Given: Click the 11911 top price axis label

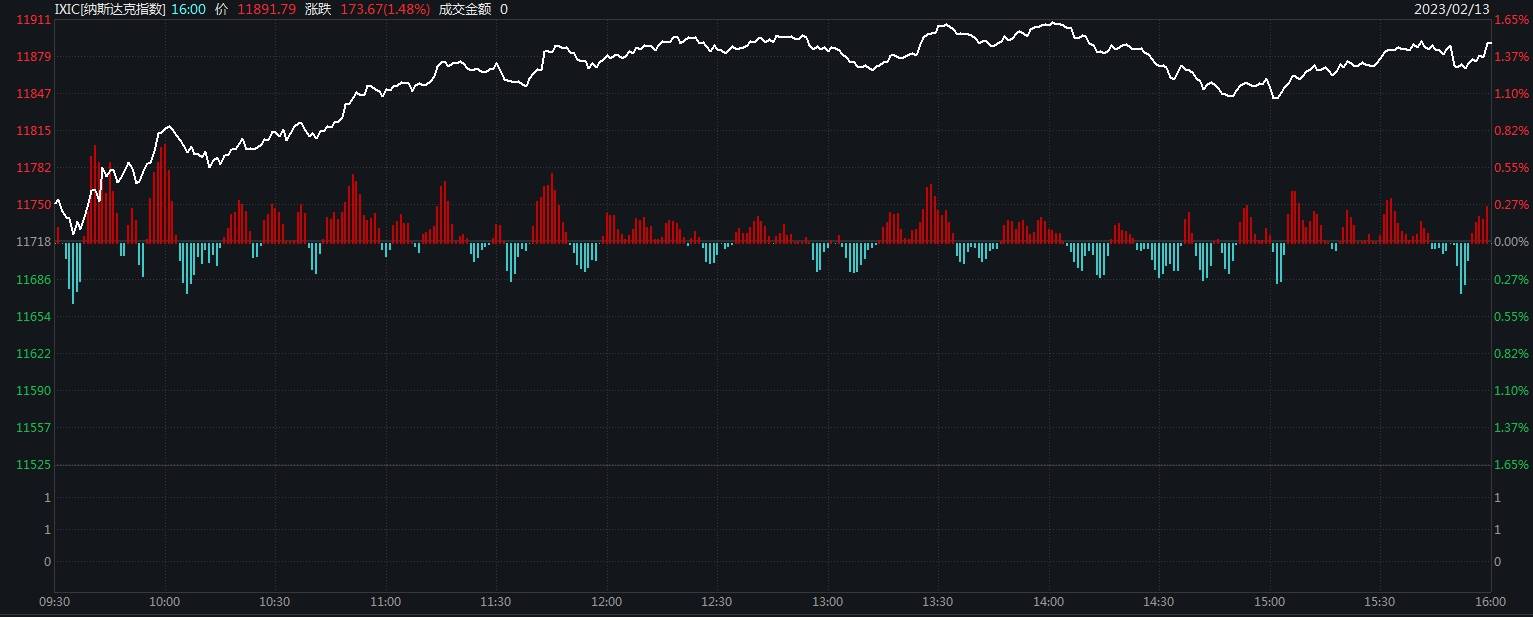Looking at the screenshot, I should (34, 20).
